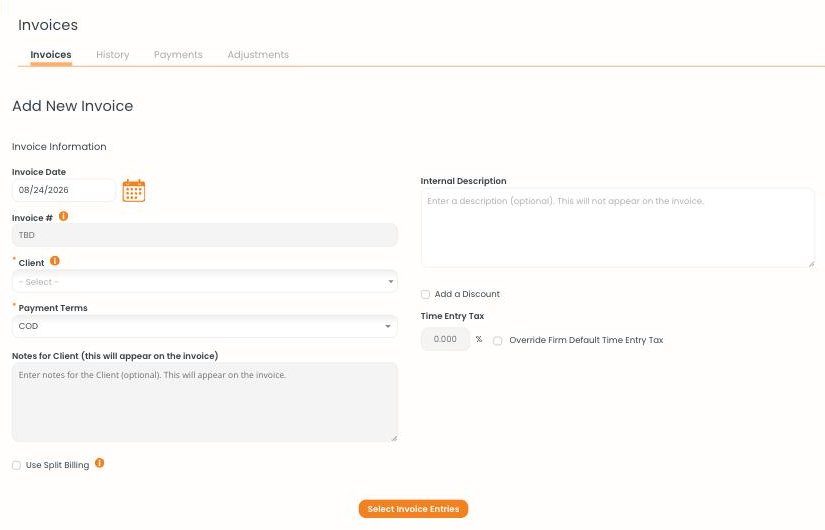825x530 pixels.
Task: Switch to the Invoices tab
Action: tap(51, 55)
